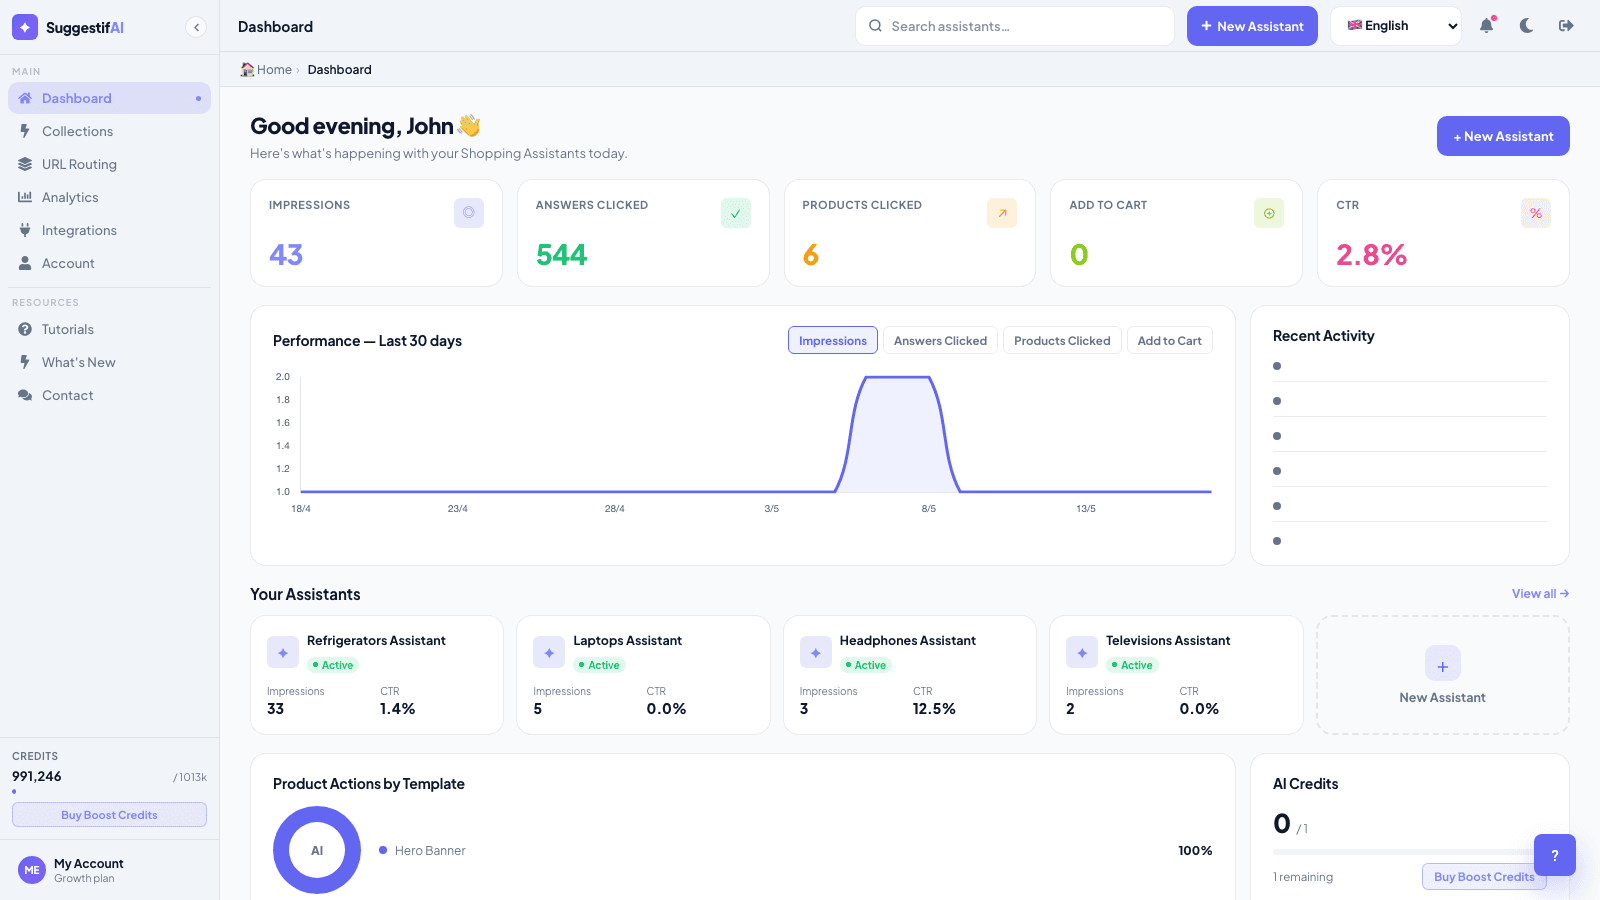This screenshot has width=1600, height=900.
Task: Click the Active badge on Laptops Assistant
Action: click(x=599, y=665)
